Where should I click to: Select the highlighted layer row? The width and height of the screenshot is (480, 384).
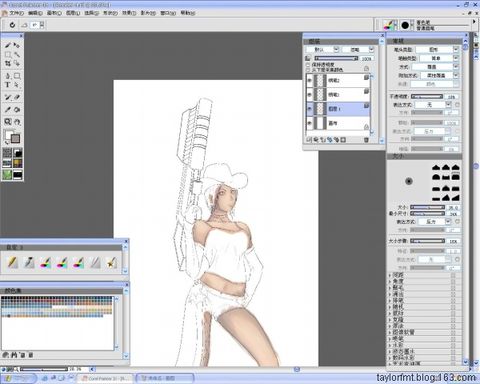tap(338, 109)
